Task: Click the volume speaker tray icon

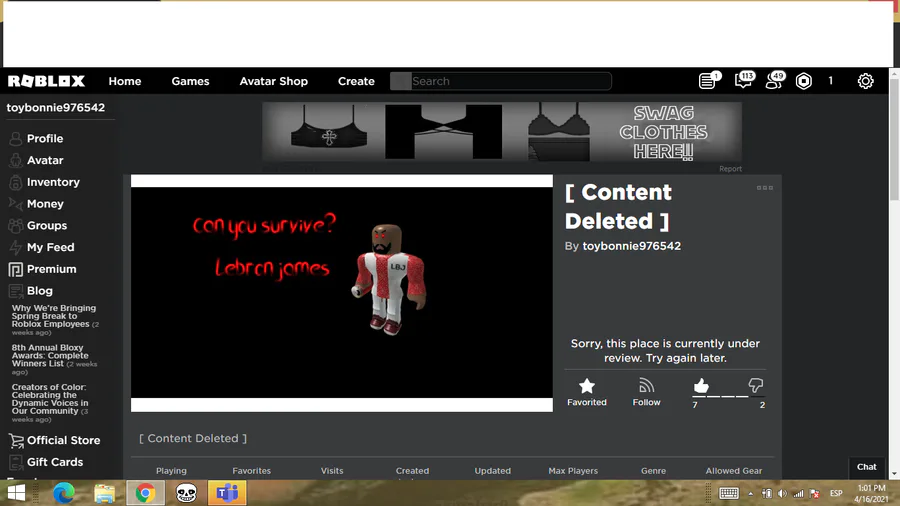Action: click(782, 493)
